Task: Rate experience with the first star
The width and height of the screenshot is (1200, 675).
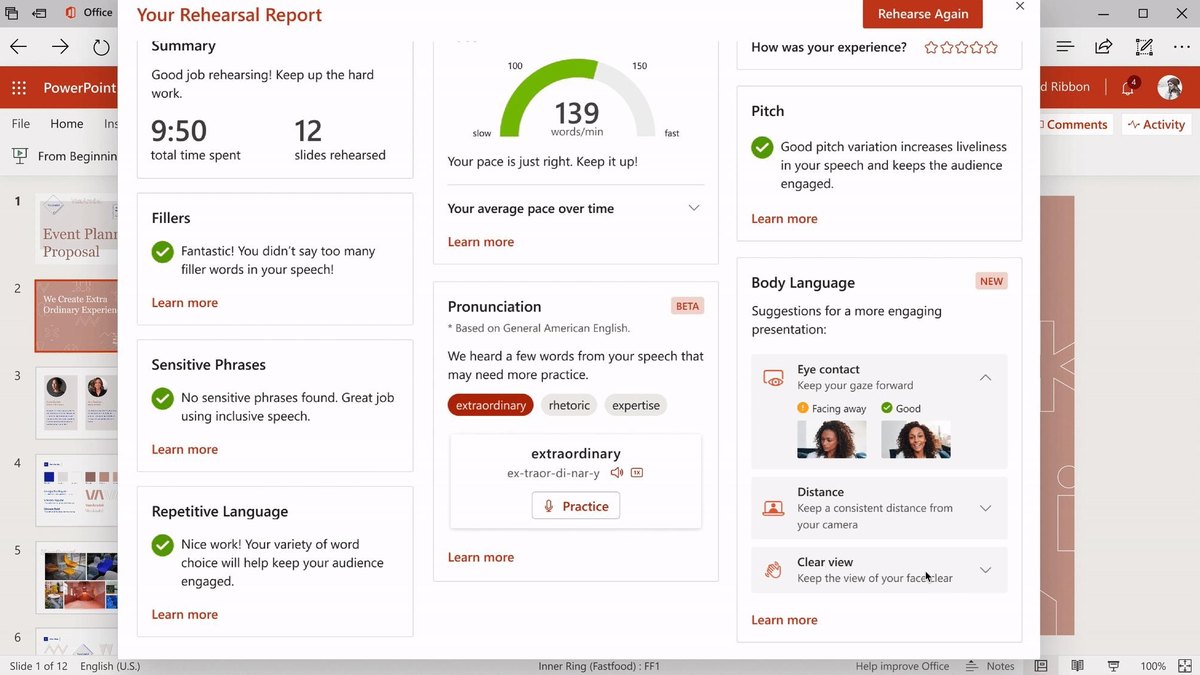Action: tap(931, 47)
